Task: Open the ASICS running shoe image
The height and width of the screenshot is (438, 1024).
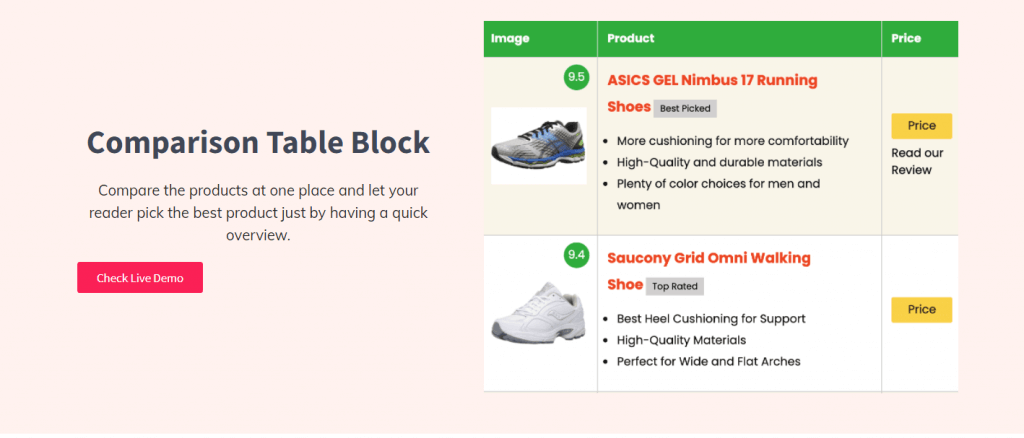Action: (539, 146)
